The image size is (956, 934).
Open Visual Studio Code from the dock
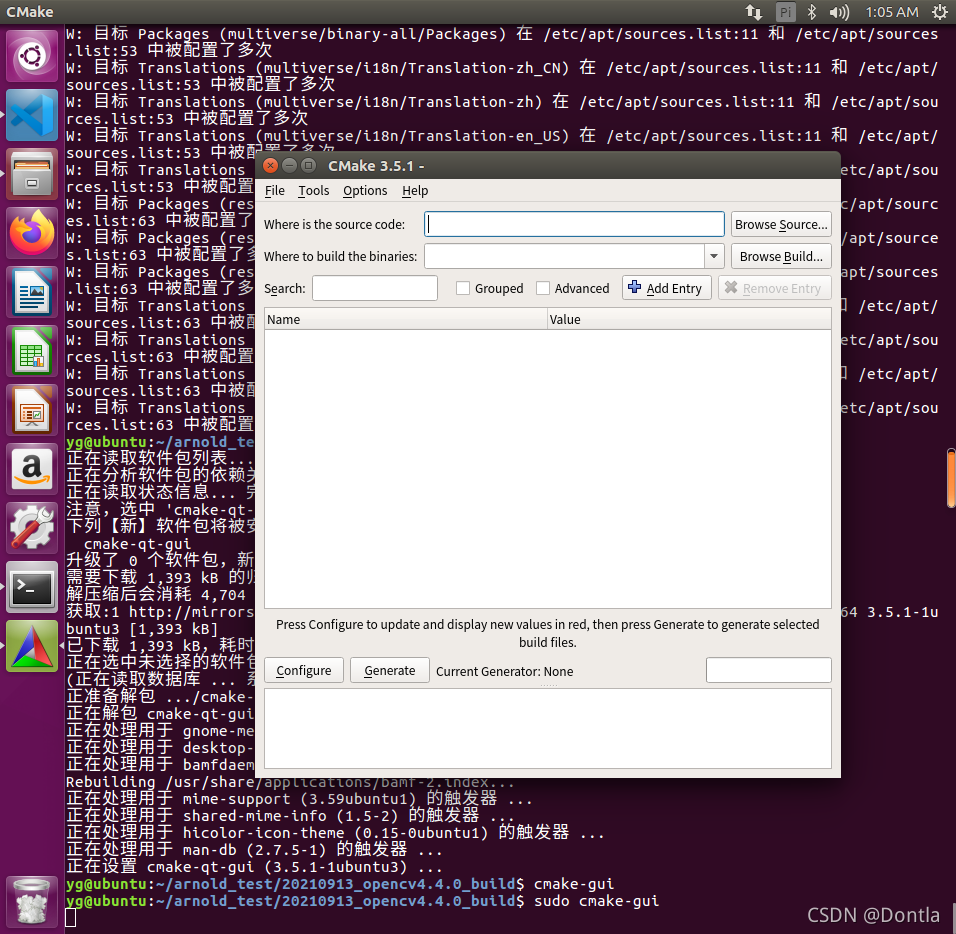pyautogui.click(x=32, y=116)
